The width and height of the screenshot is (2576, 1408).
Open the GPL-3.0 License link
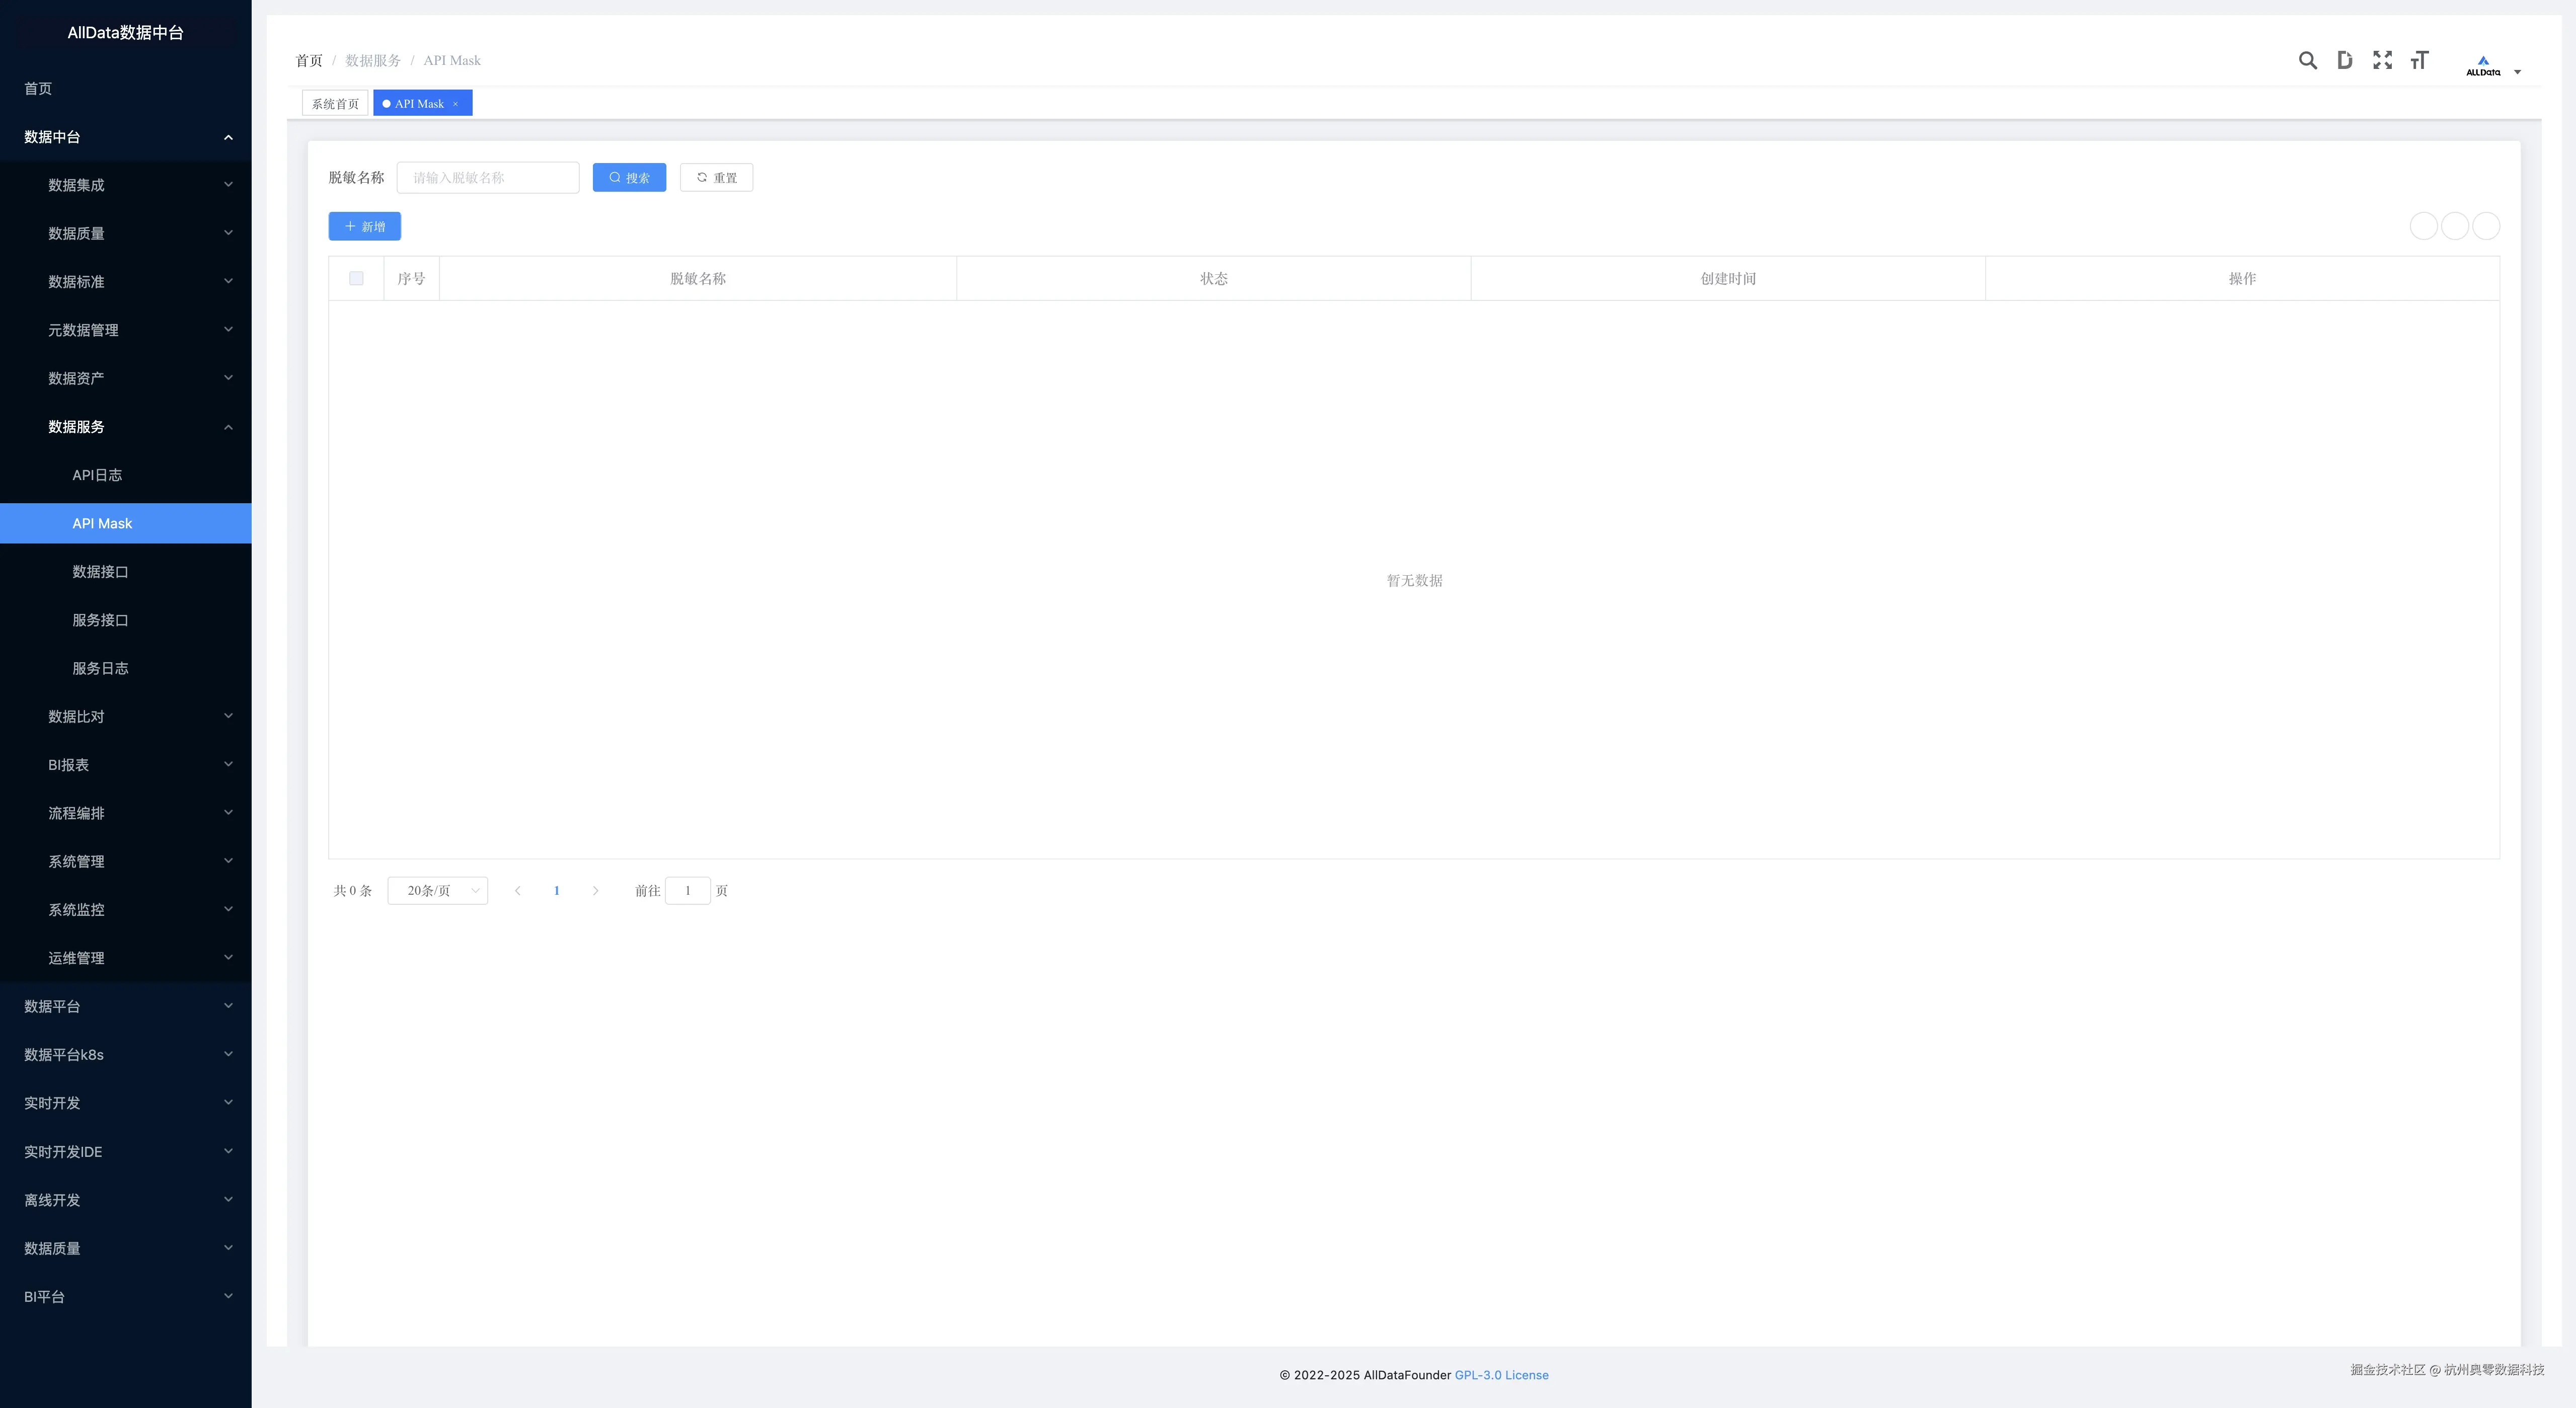(1501, 1376)
